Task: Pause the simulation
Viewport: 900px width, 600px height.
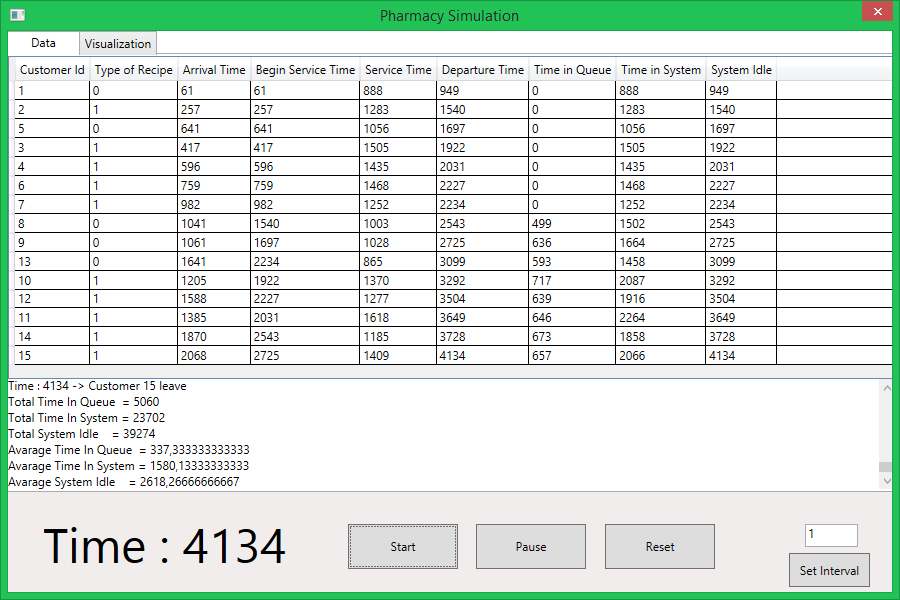Action: tap(531, 547)
